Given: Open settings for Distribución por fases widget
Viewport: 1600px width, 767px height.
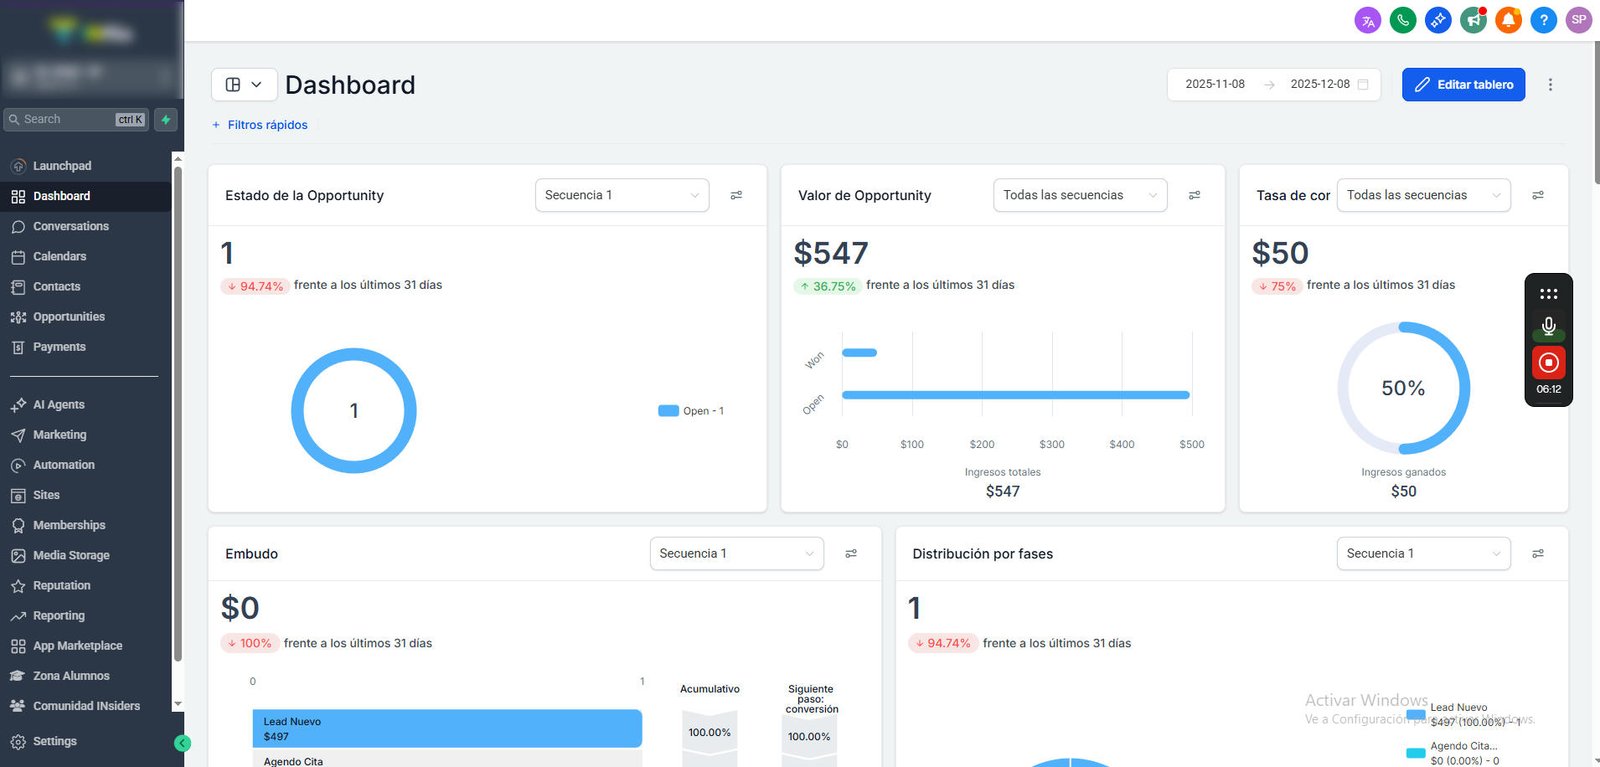Looking at the screenshot, I should coord(1538,554).
